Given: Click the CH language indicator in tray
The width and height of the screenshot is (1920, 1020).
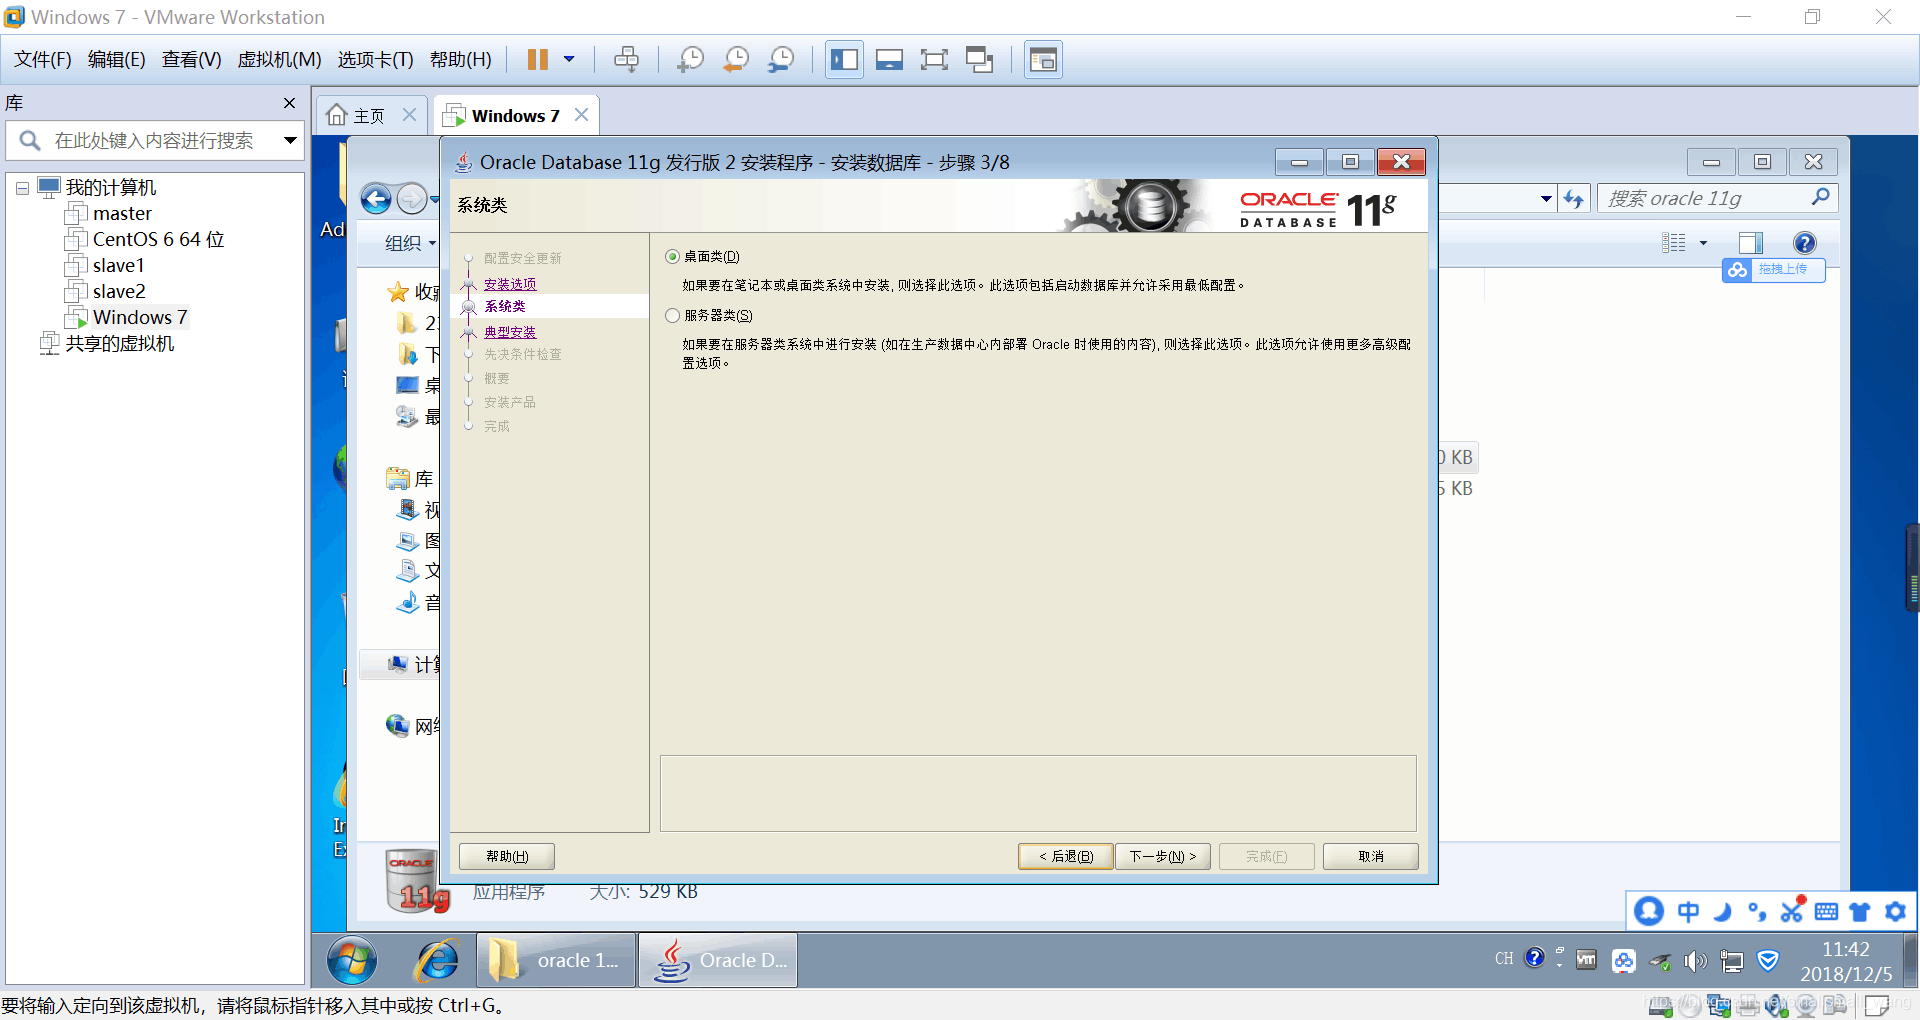Looking at the screenshot, I should [x=1504, y=959].
